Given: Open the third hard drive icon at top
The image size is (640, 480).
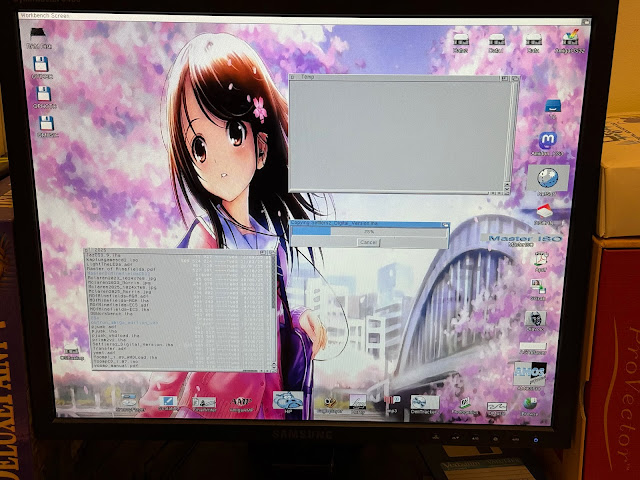Looking at the screenshot, I should click(532, 42).
